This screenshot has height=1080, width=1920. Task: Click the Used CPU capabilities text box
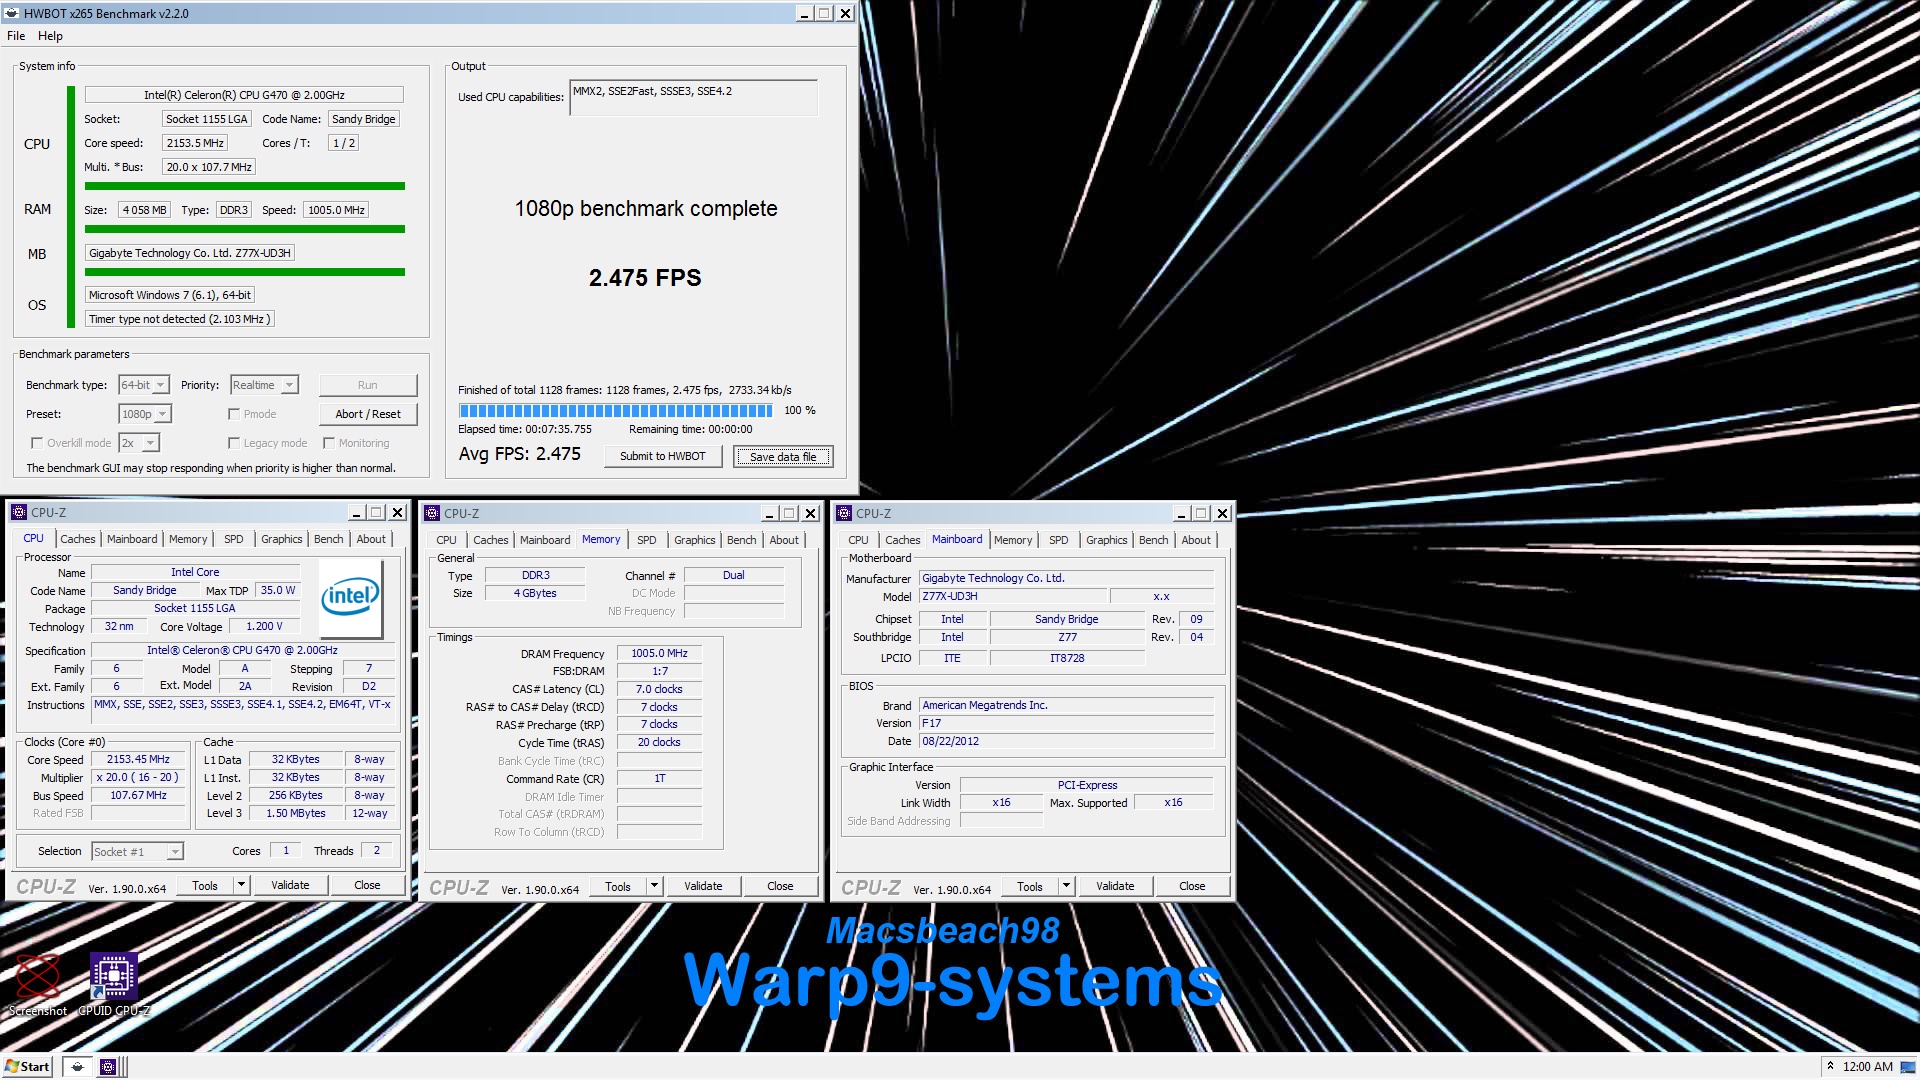pos(693,97)
